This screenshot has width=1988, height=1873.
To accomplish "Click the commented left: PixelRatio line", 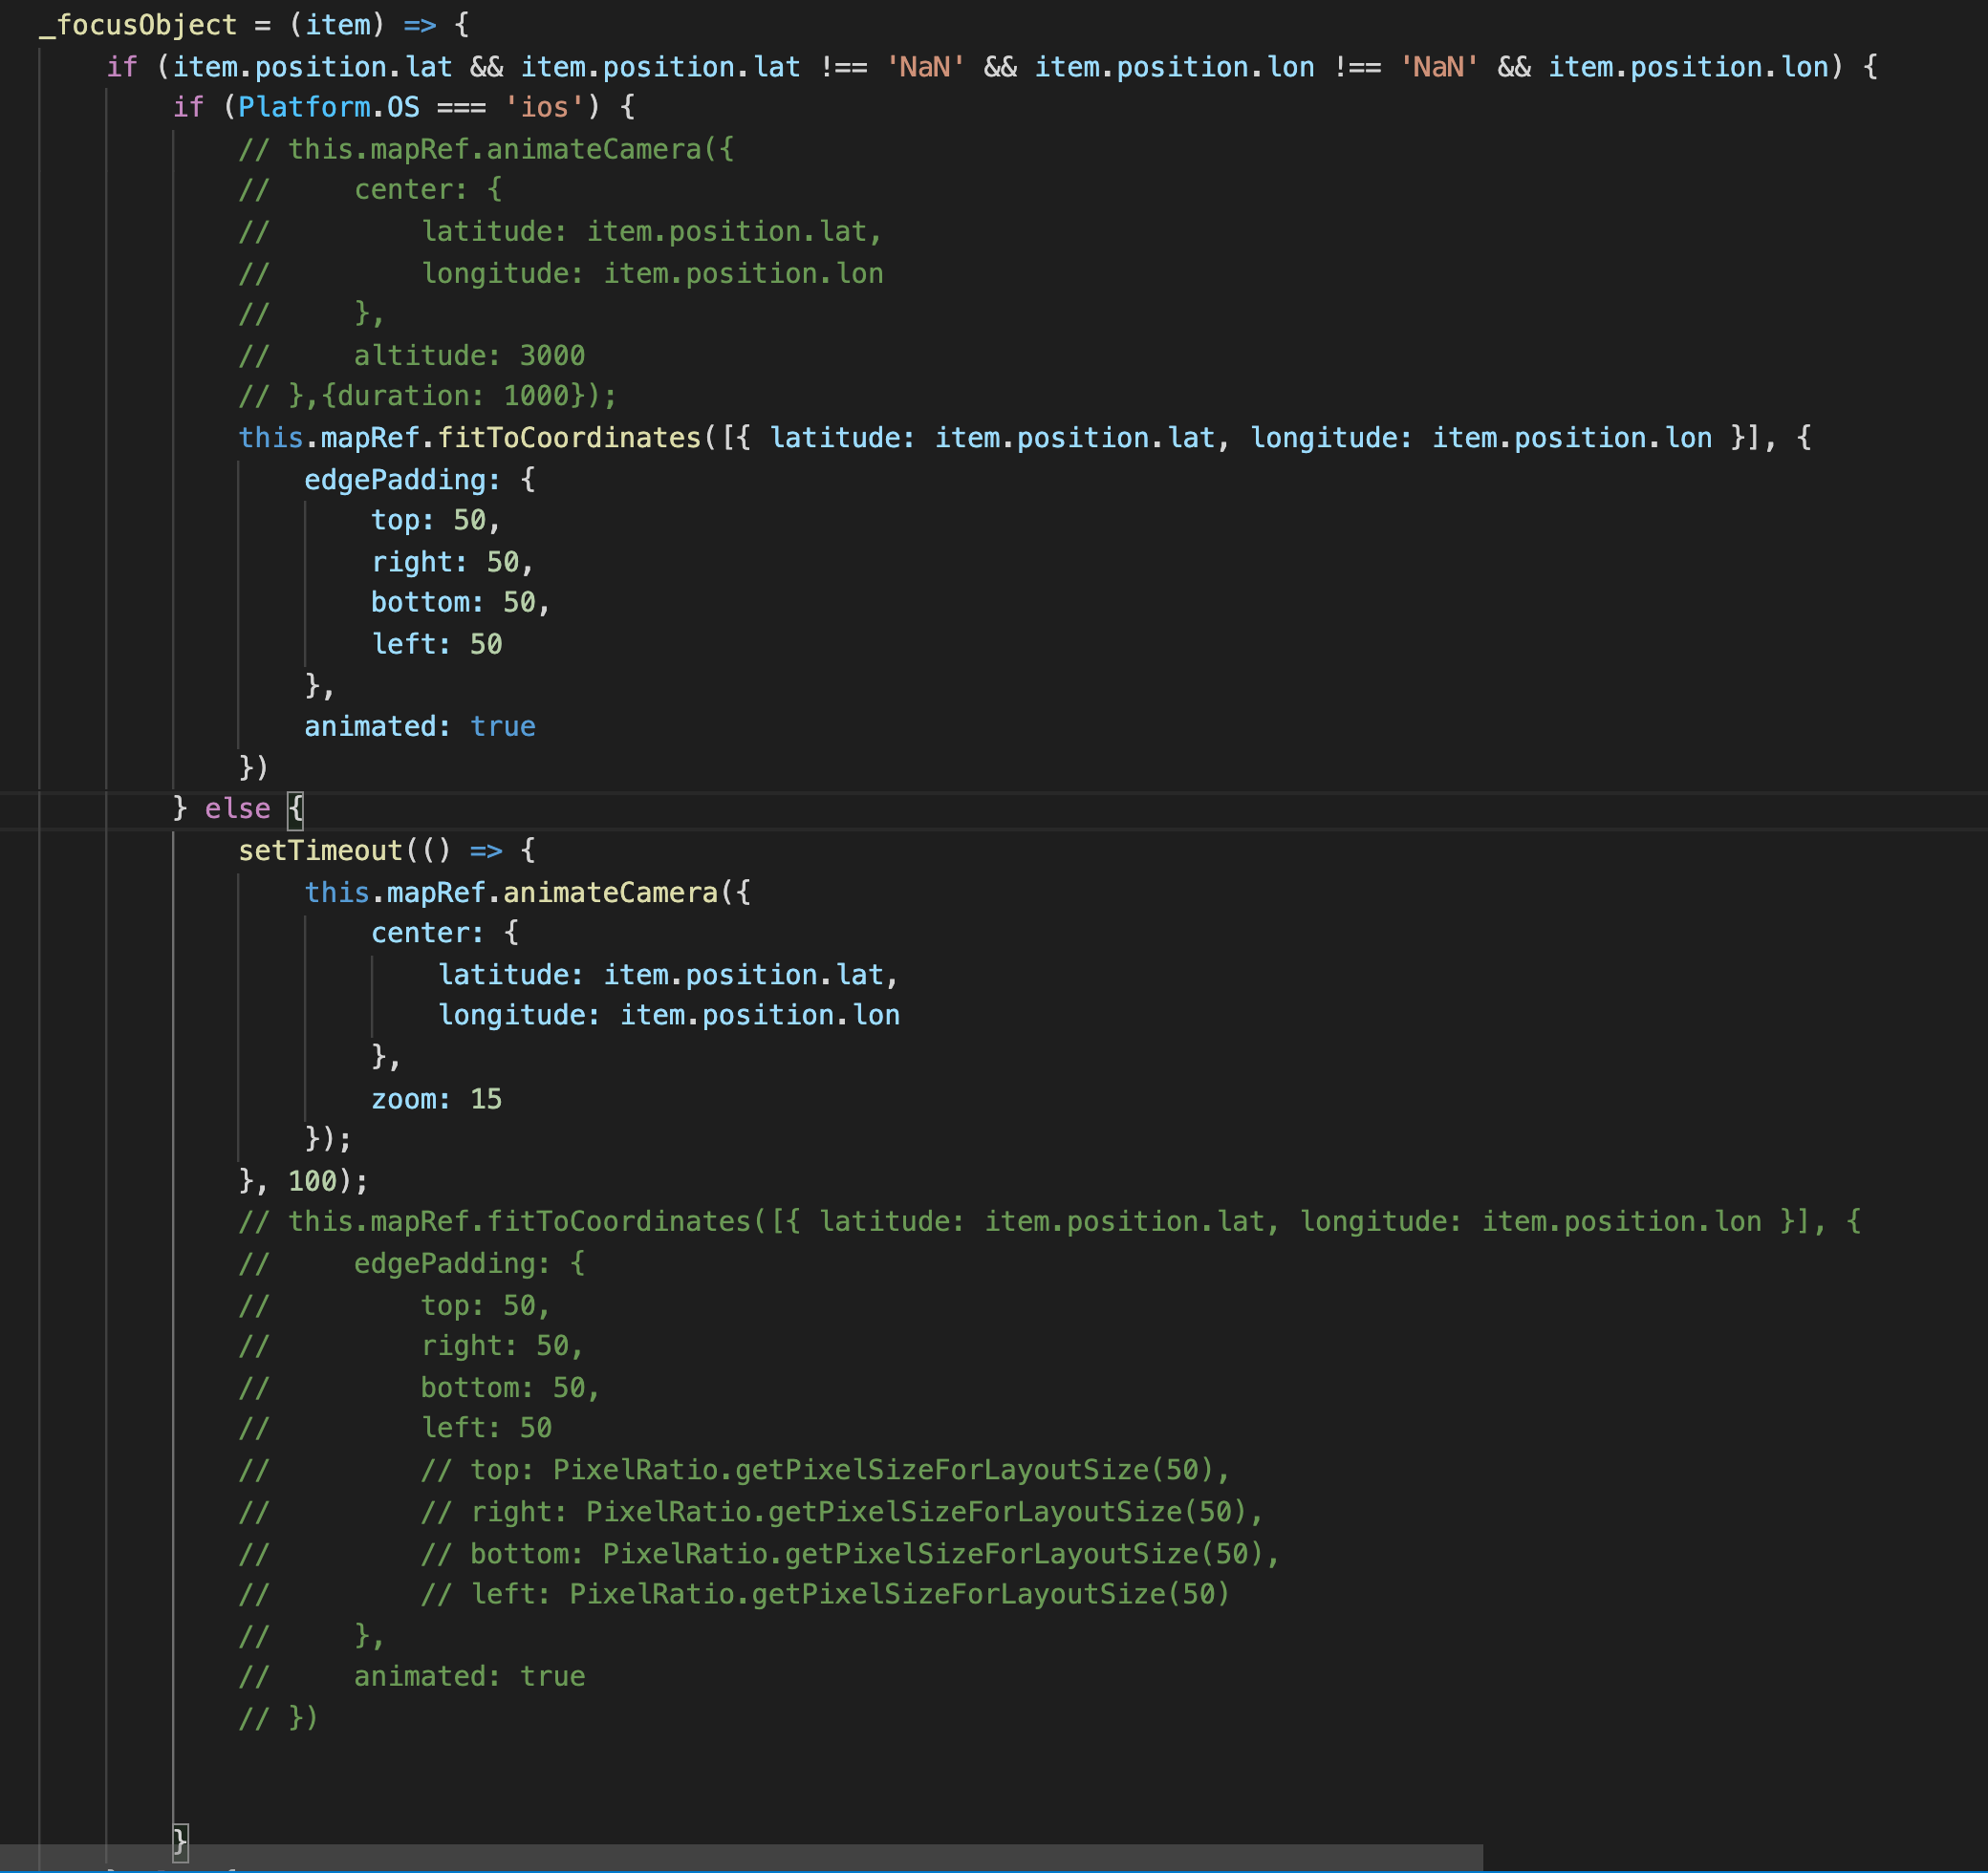I will [824, 1594].
